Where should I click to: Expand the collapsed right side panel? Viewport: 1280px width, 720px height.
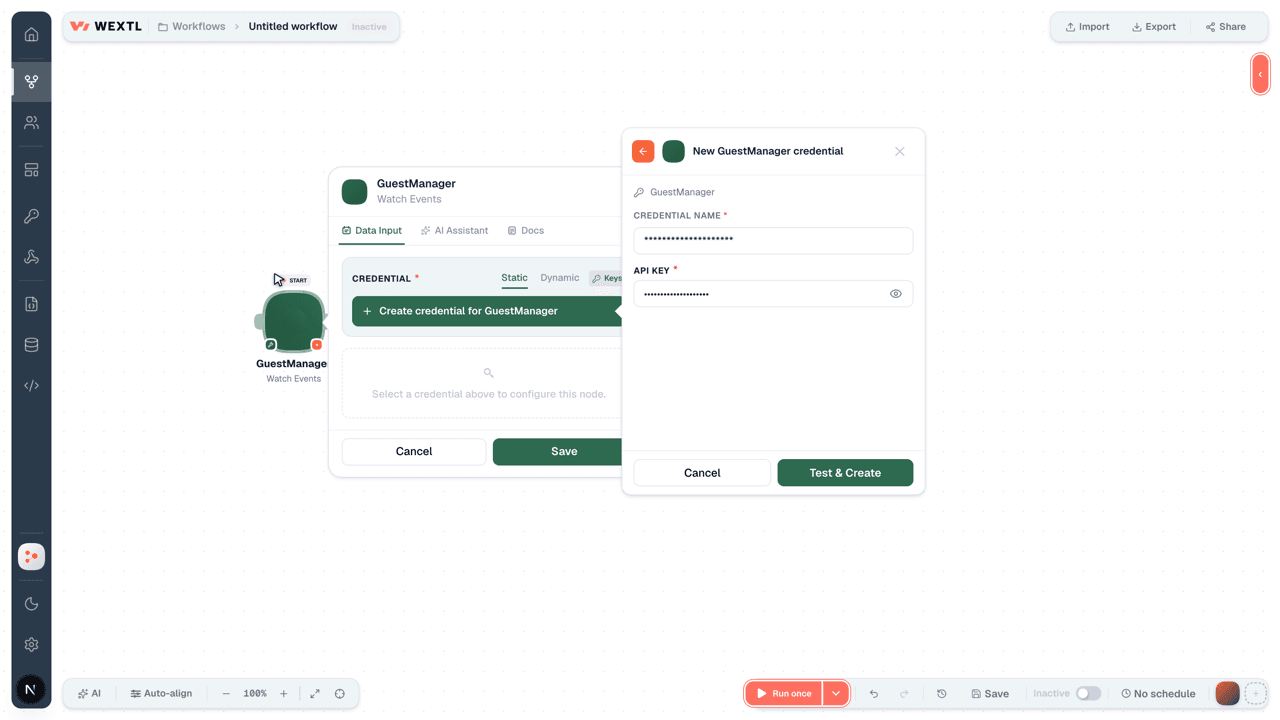pyautogui.click(x=1260, y=74)
